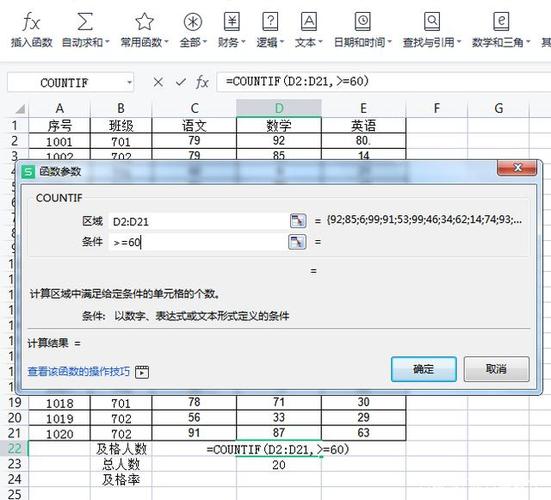Click cell containing 英语 header

pyautogui.click(x=364, y=125)
